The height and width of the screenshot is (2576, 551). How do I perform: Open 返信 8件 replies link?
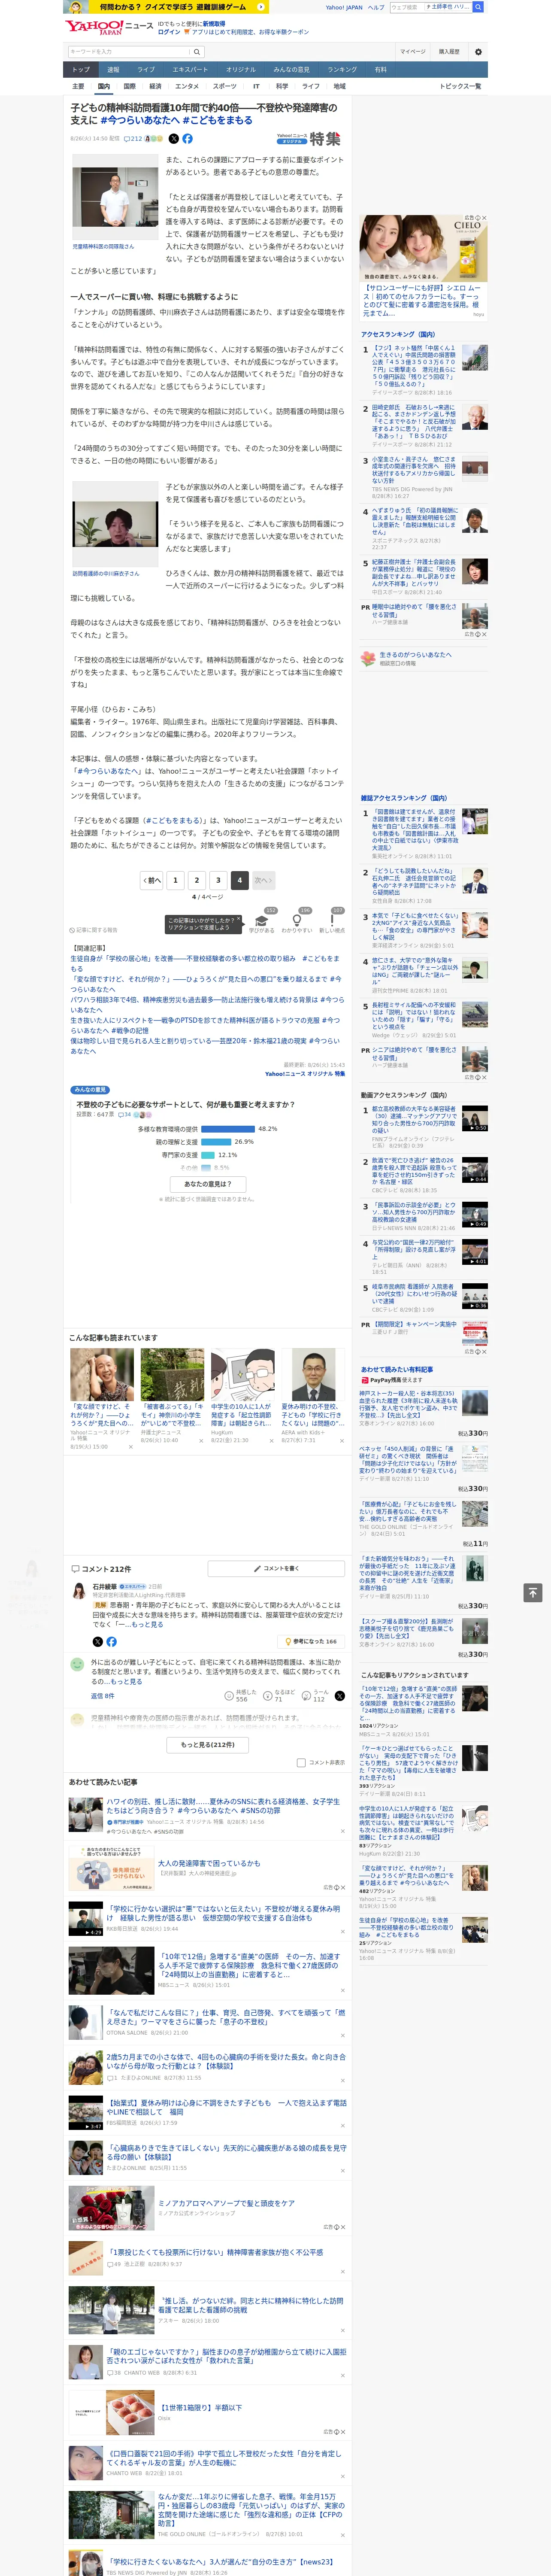(x=102, y=1696)
